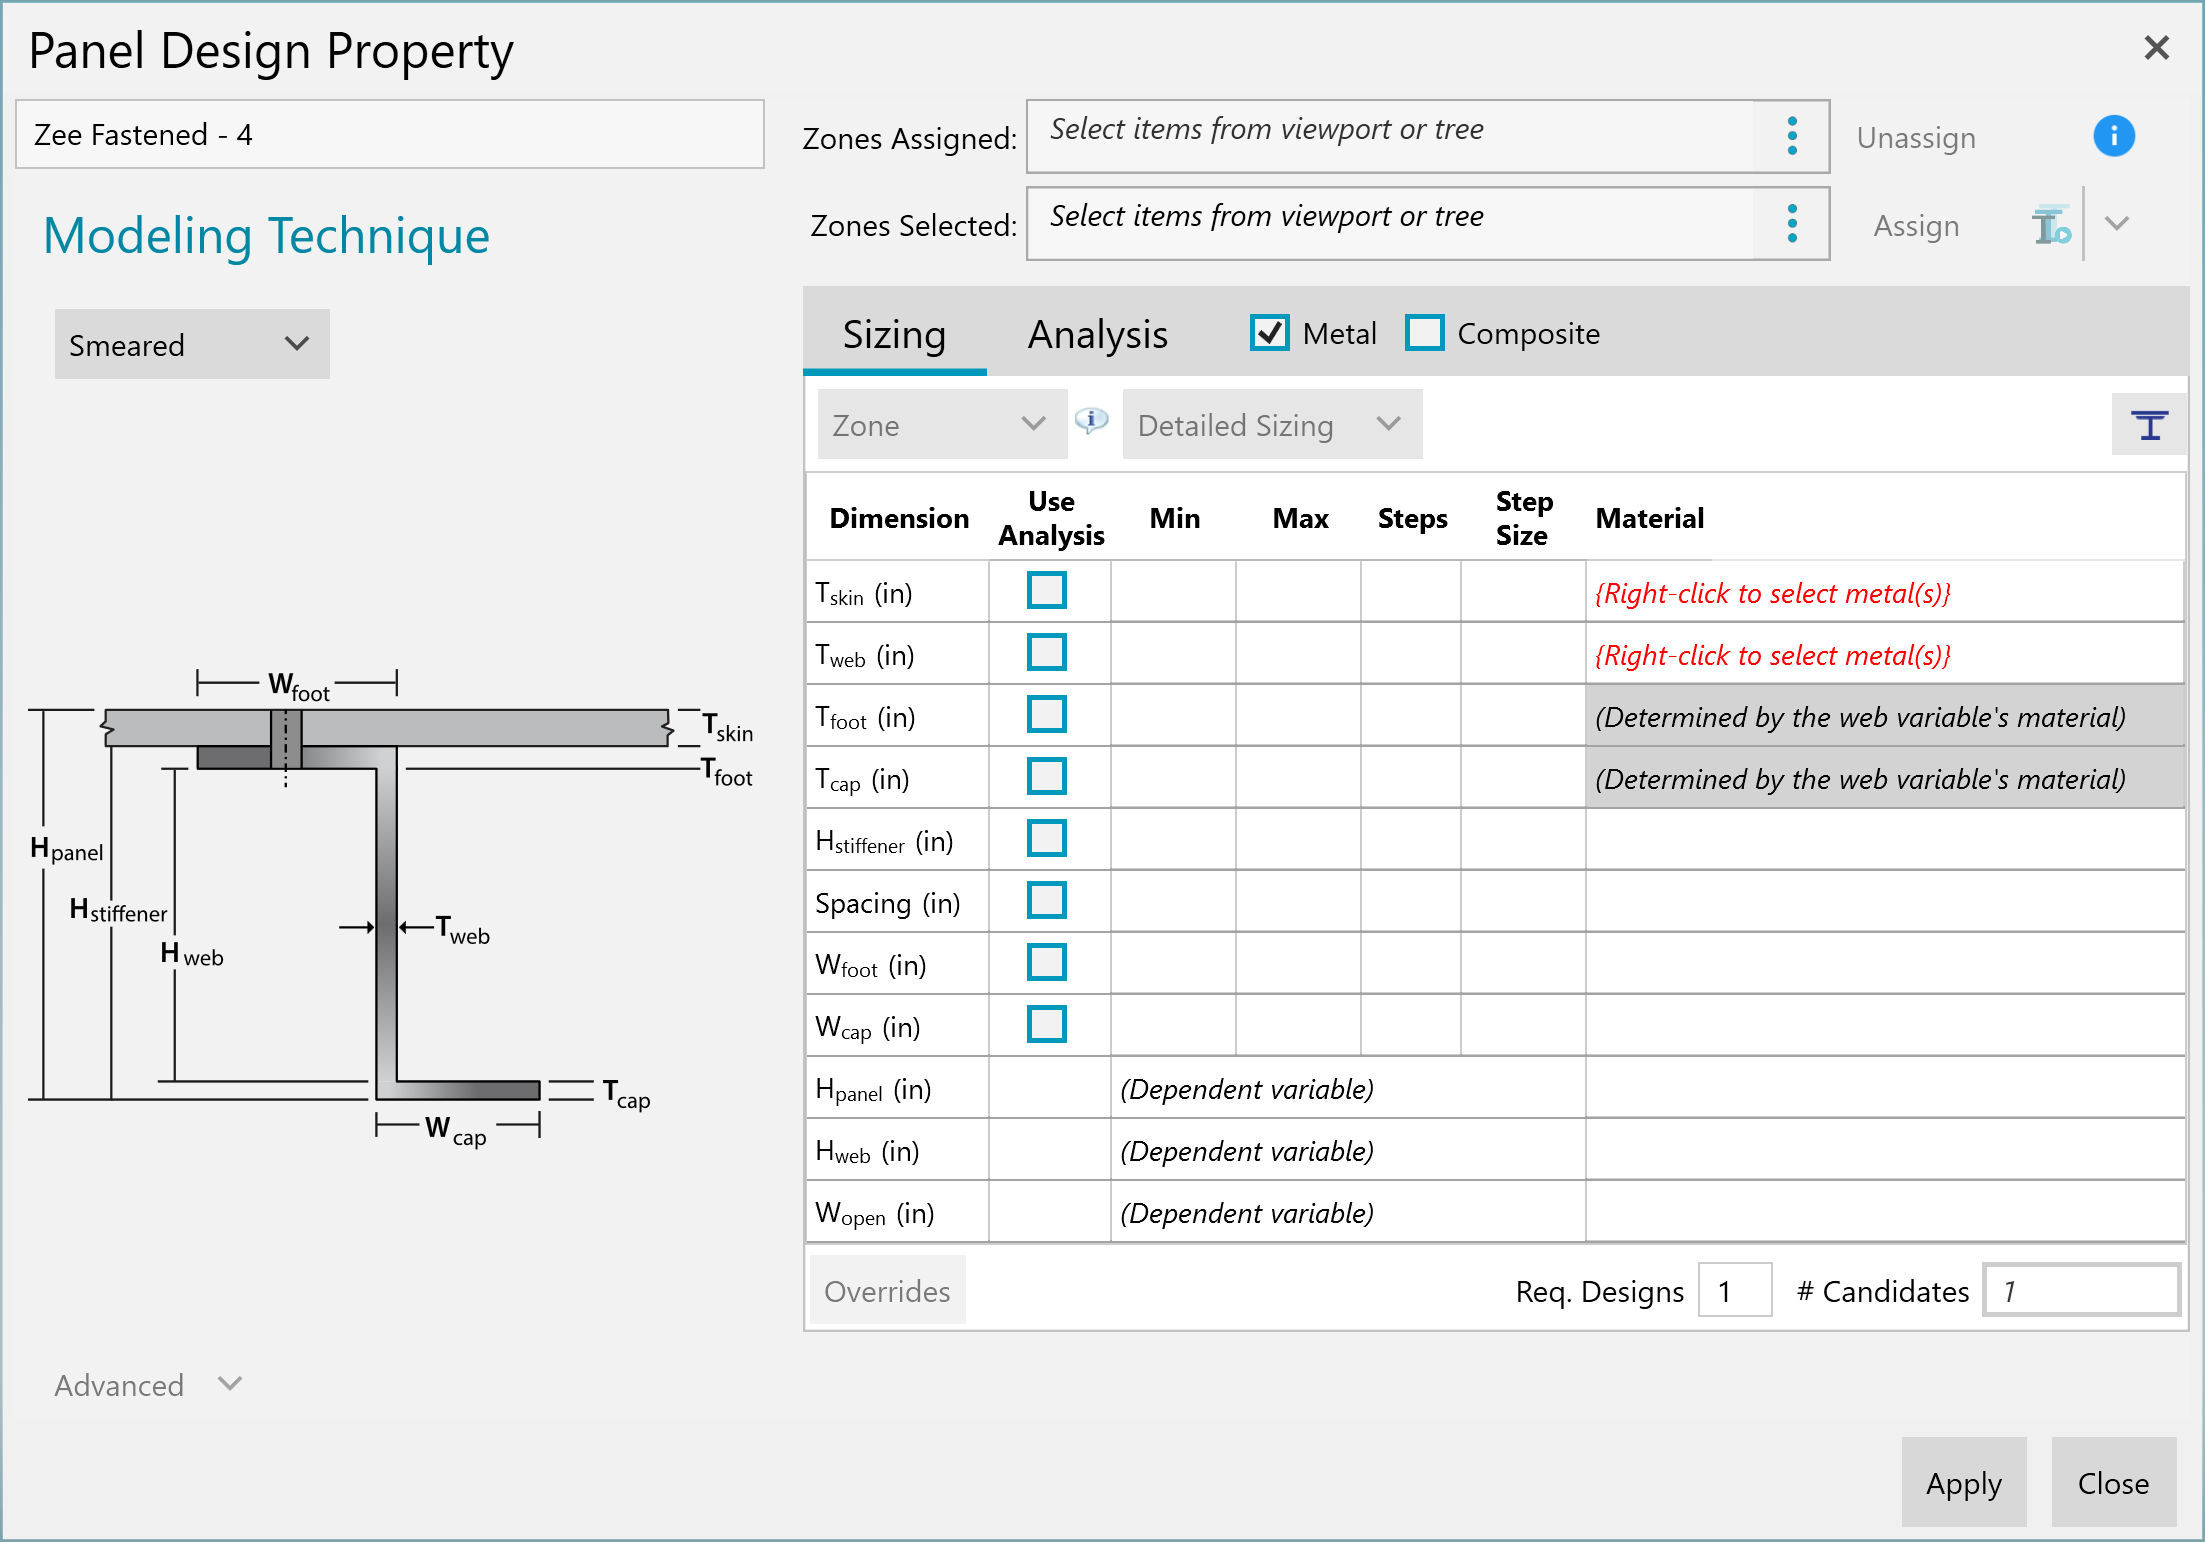The image size is (2205, 1542).
Task: Click the Hweb Dependent variable cell
Action: tap(1347, 1150)
